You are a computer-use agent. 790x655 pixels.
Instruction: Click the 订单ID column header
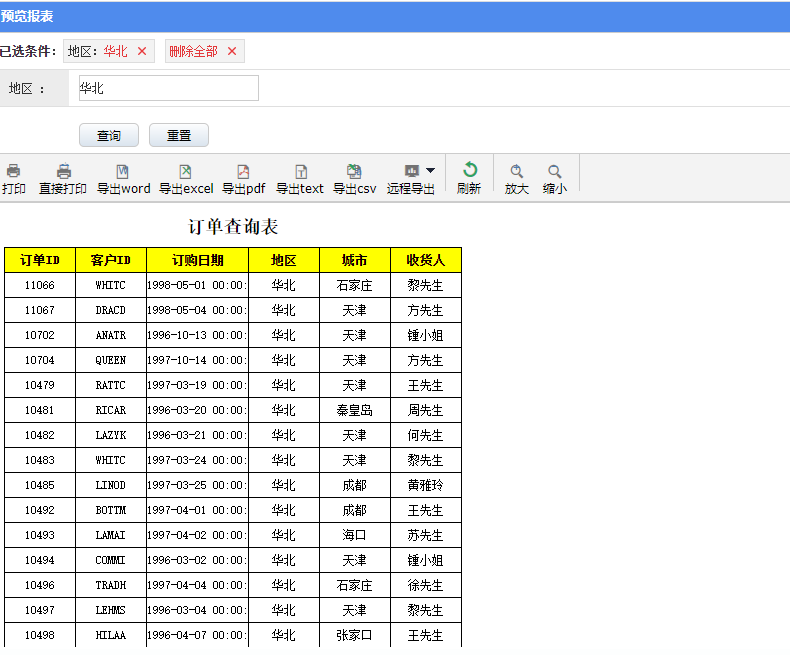click(x=40, y=260)
